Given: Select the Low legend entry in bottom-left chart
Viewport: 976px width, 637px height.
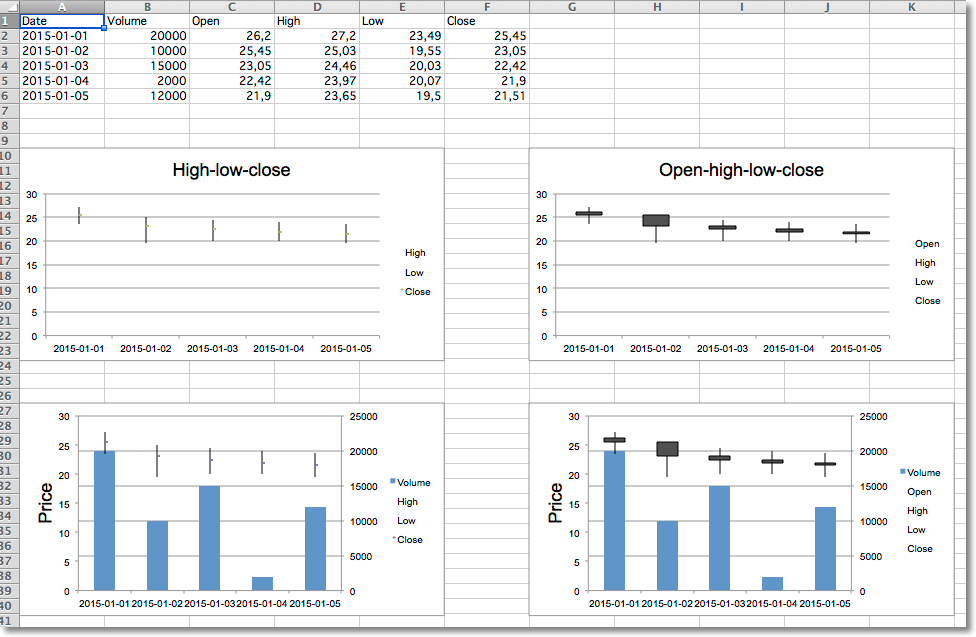Looking at the screenshot, I should [x=407, y=520].
